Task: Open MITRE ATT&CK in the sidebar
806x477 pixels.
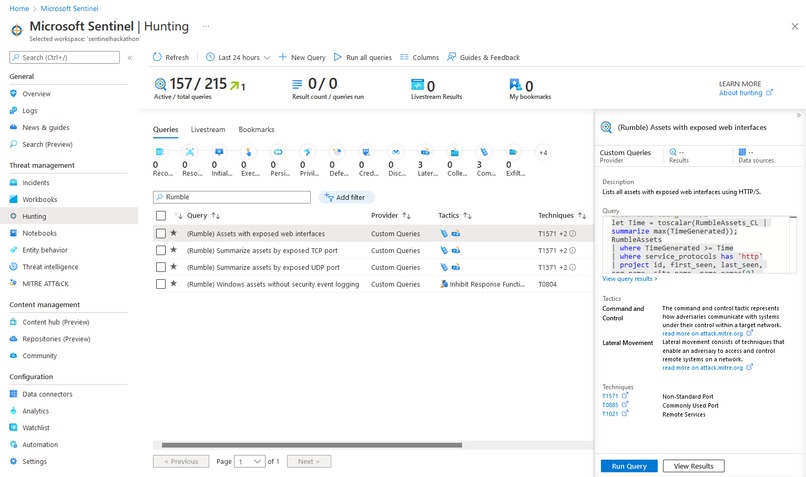Action: click(x=45, y=283)
